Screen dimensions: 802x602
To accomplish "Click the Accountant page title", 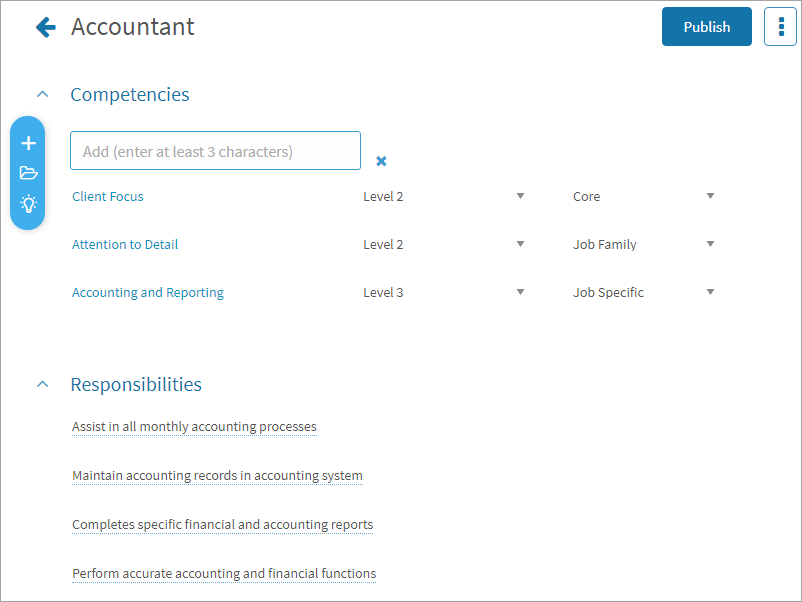I will (x=132, y=27).
